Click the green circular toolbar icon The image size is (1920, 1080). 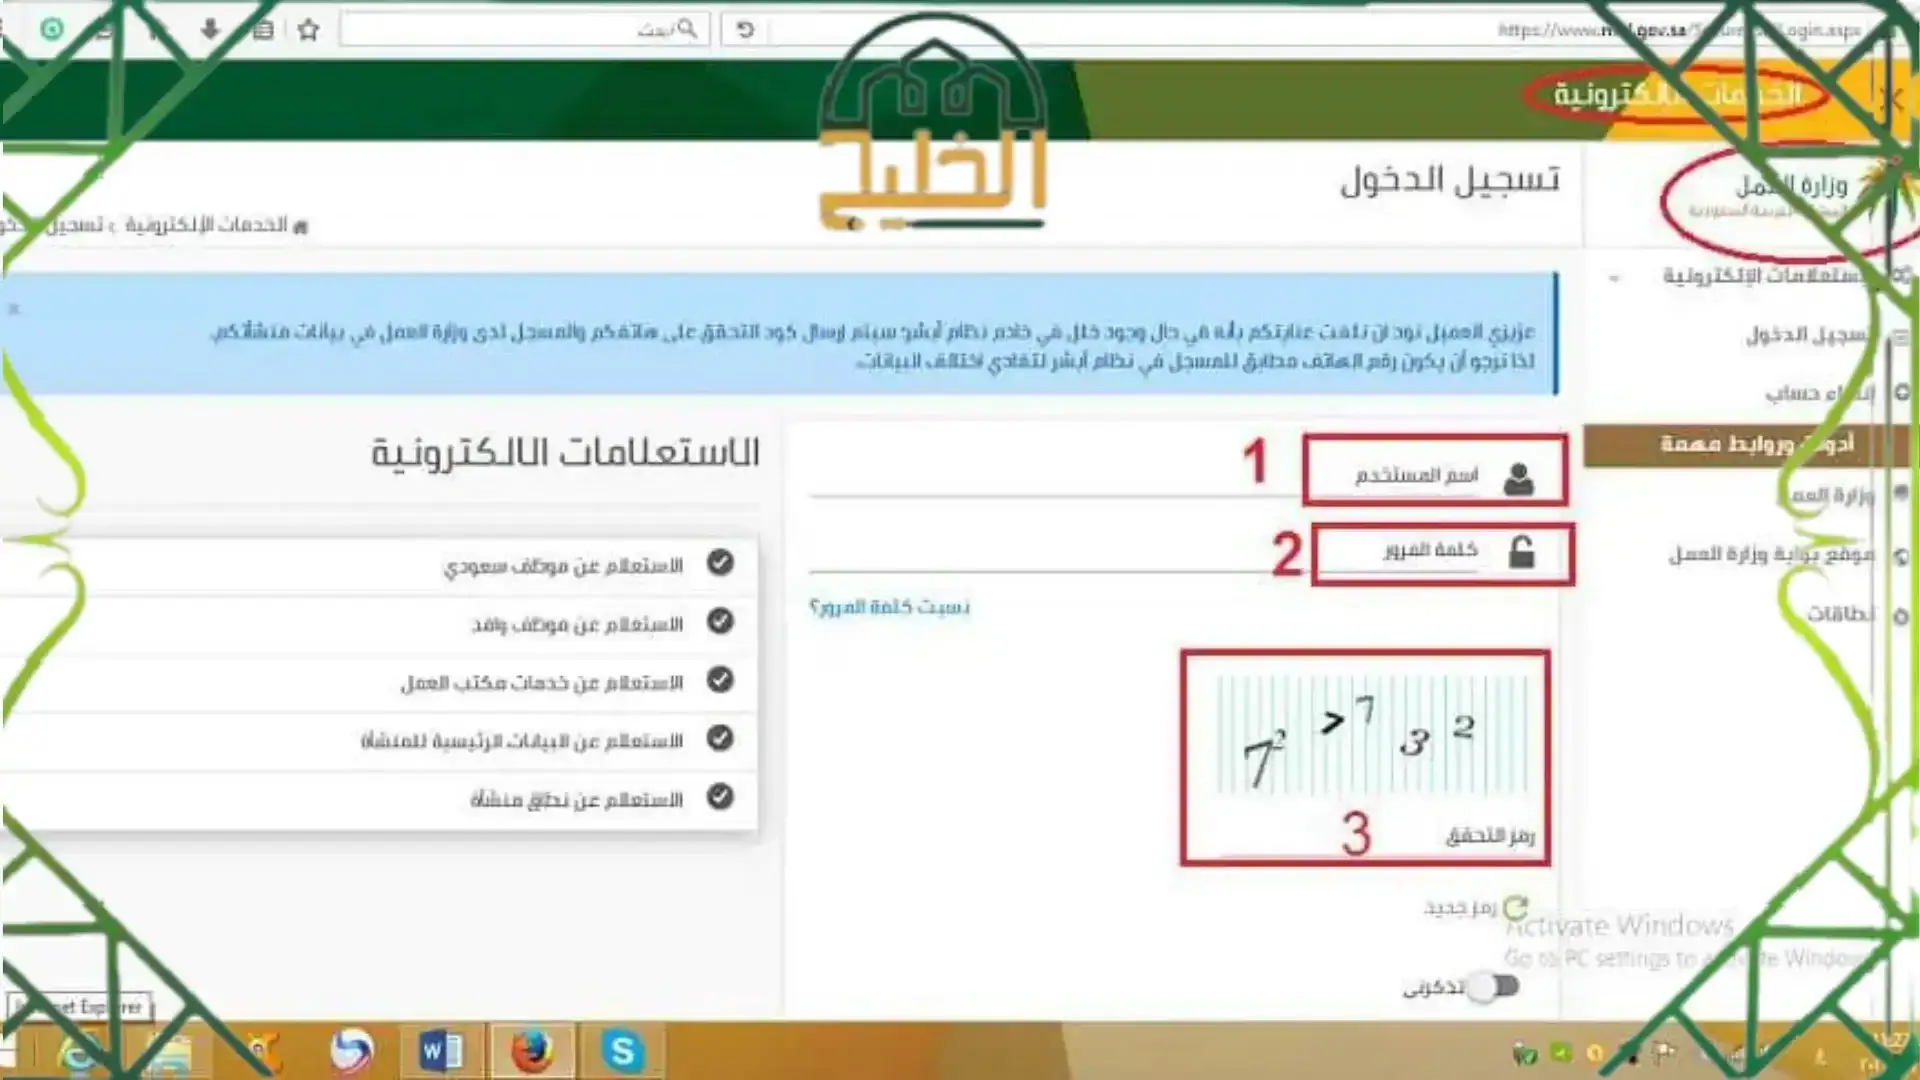[x=52, y=29]
